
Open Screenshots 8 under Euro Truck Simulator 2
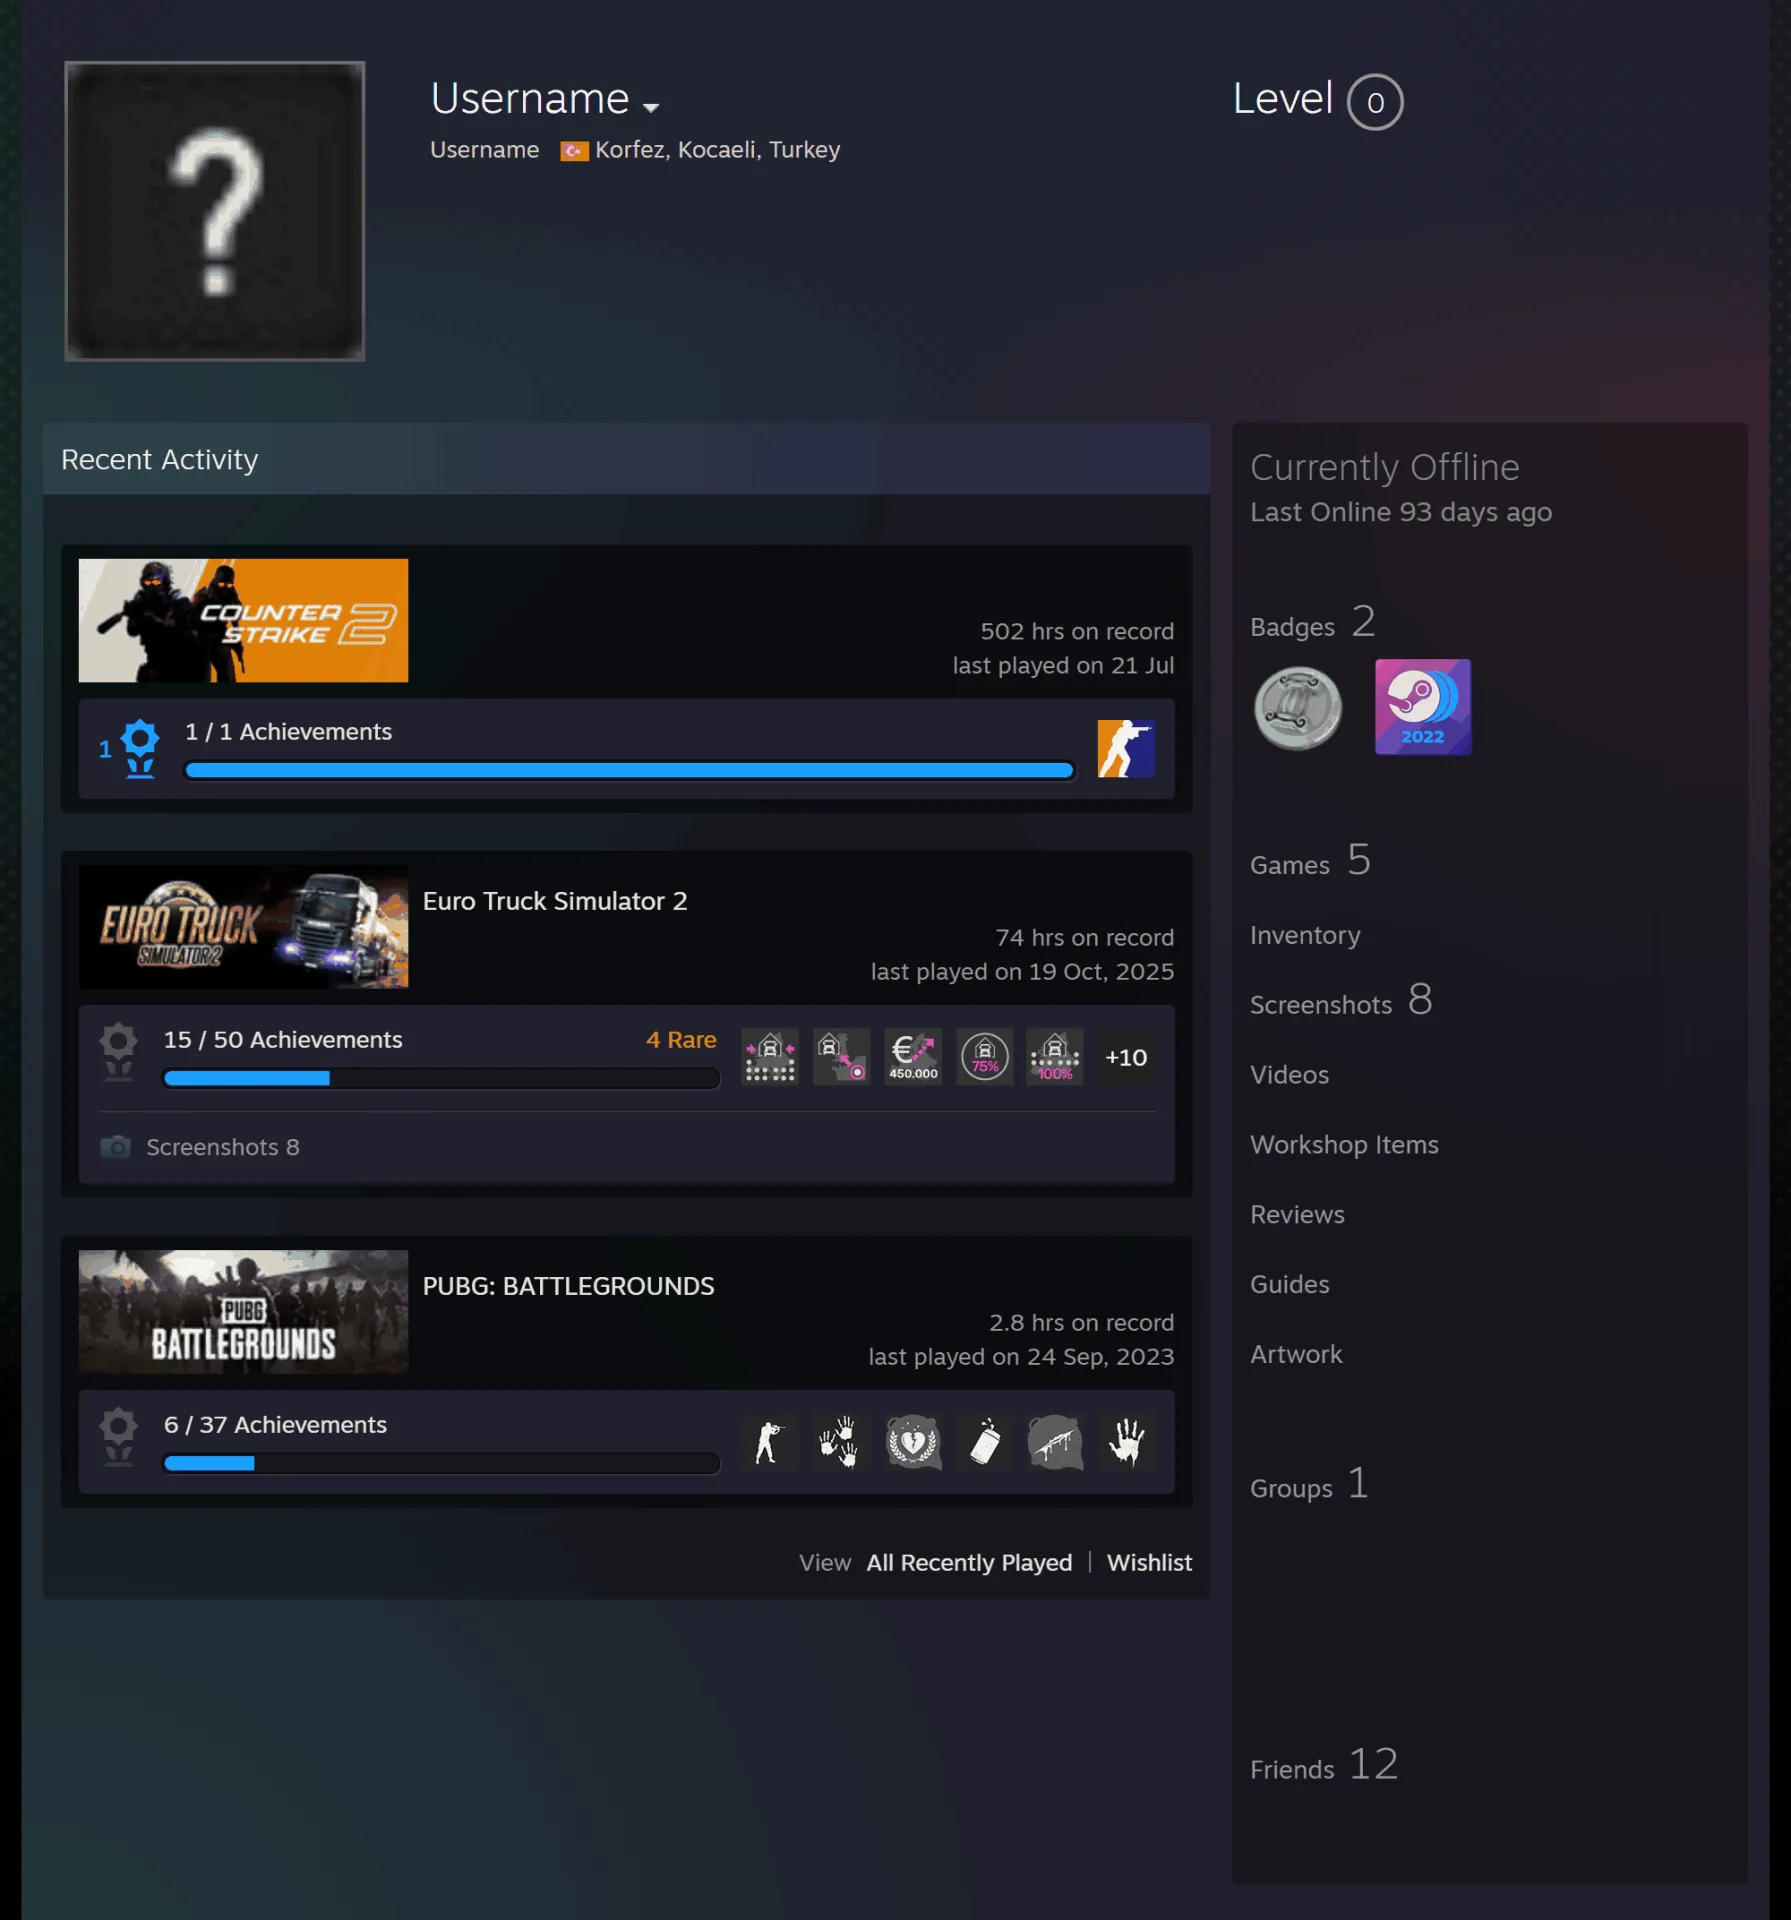click(x=223, y=1147)
